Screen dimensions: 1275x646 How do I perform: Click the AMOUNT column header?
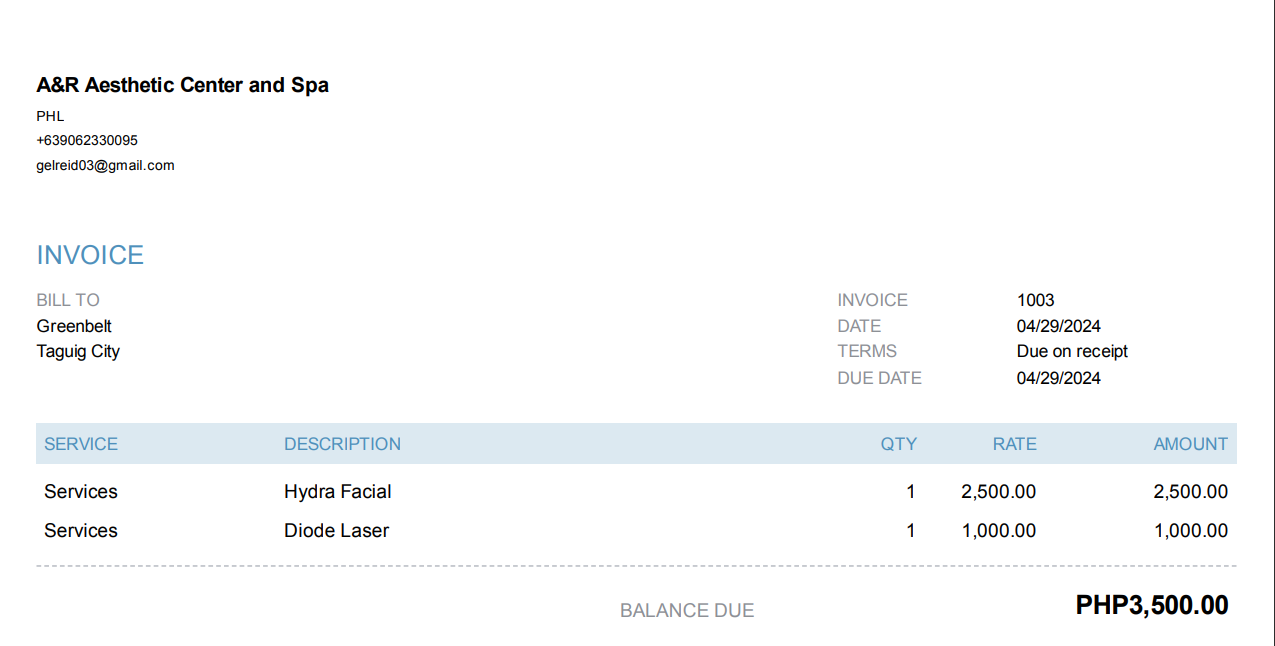(1190, 444)
